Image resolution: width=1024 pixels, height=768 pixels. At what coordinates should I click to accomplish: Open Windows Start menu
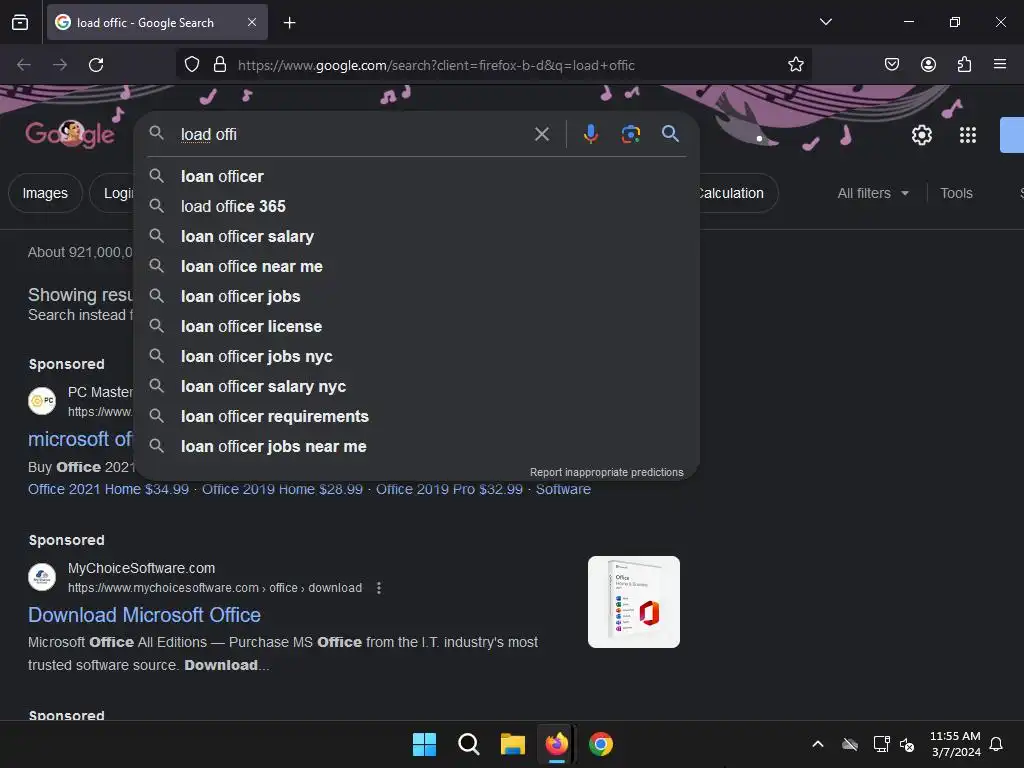(x=424, y=744)
